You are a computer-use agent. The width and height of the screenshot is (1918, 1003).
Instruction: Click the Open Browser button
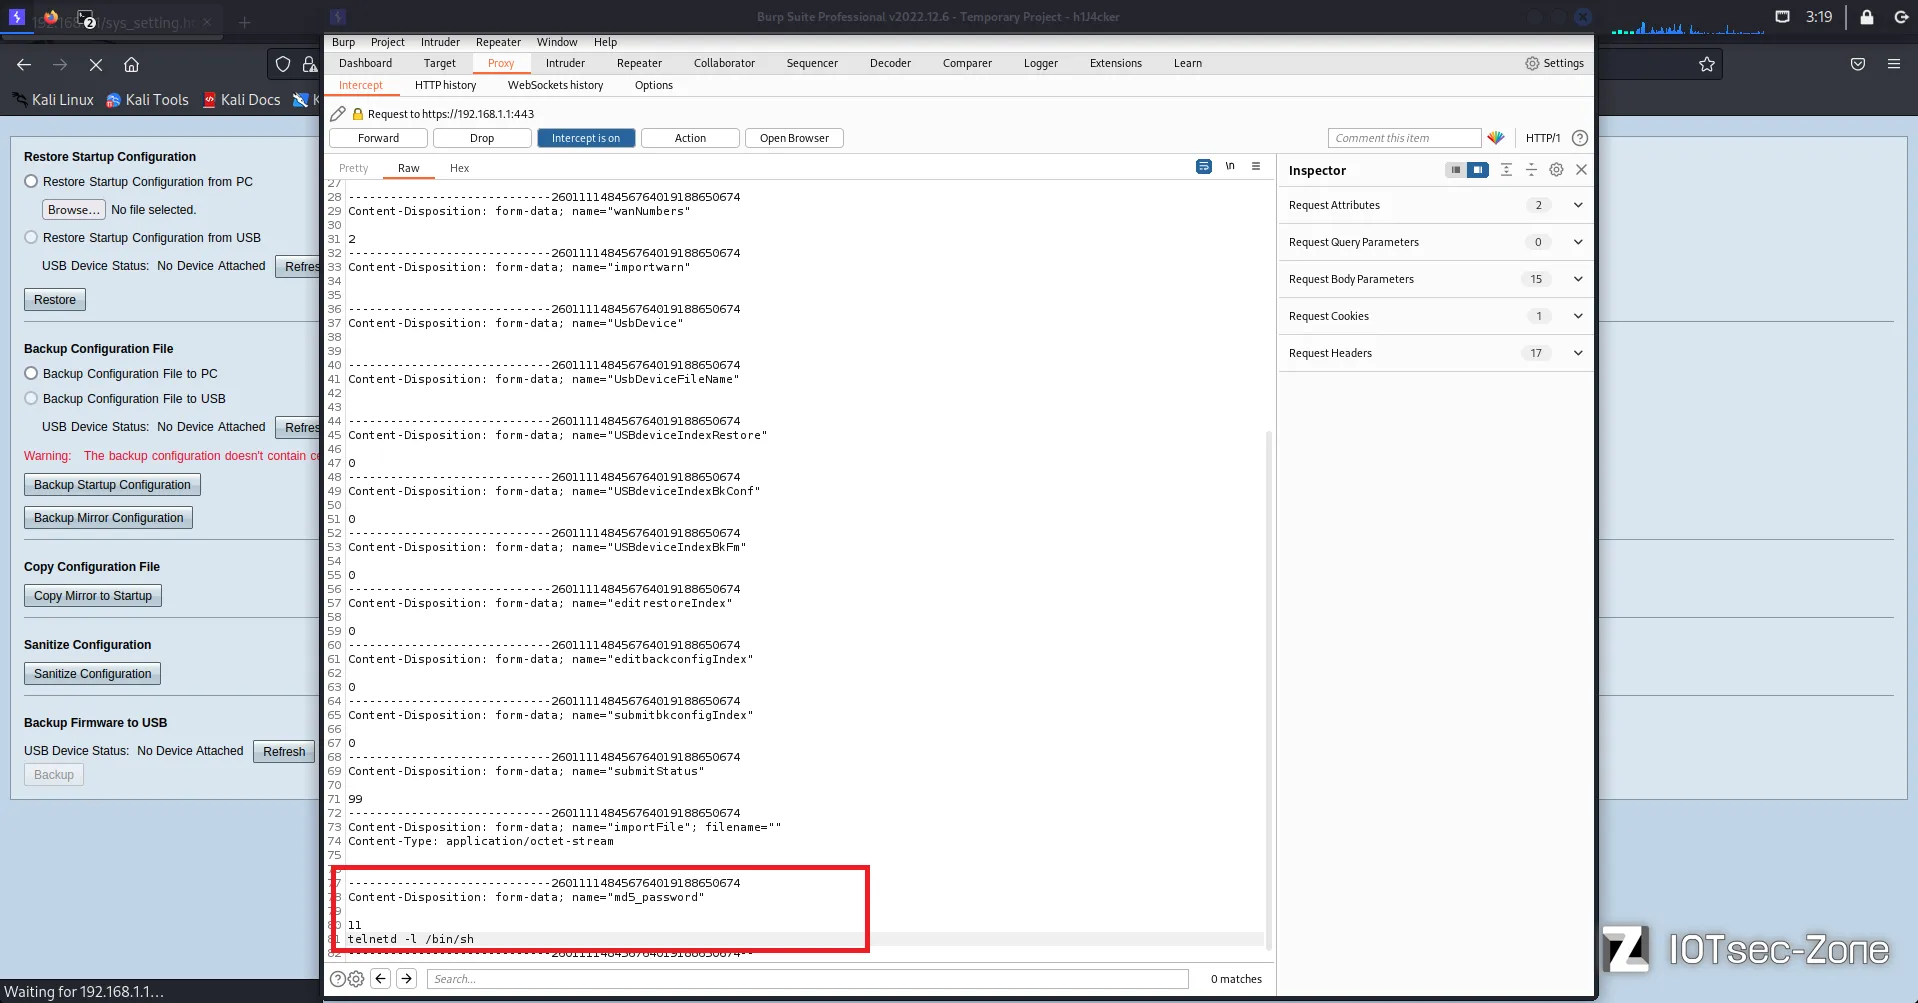794,138
